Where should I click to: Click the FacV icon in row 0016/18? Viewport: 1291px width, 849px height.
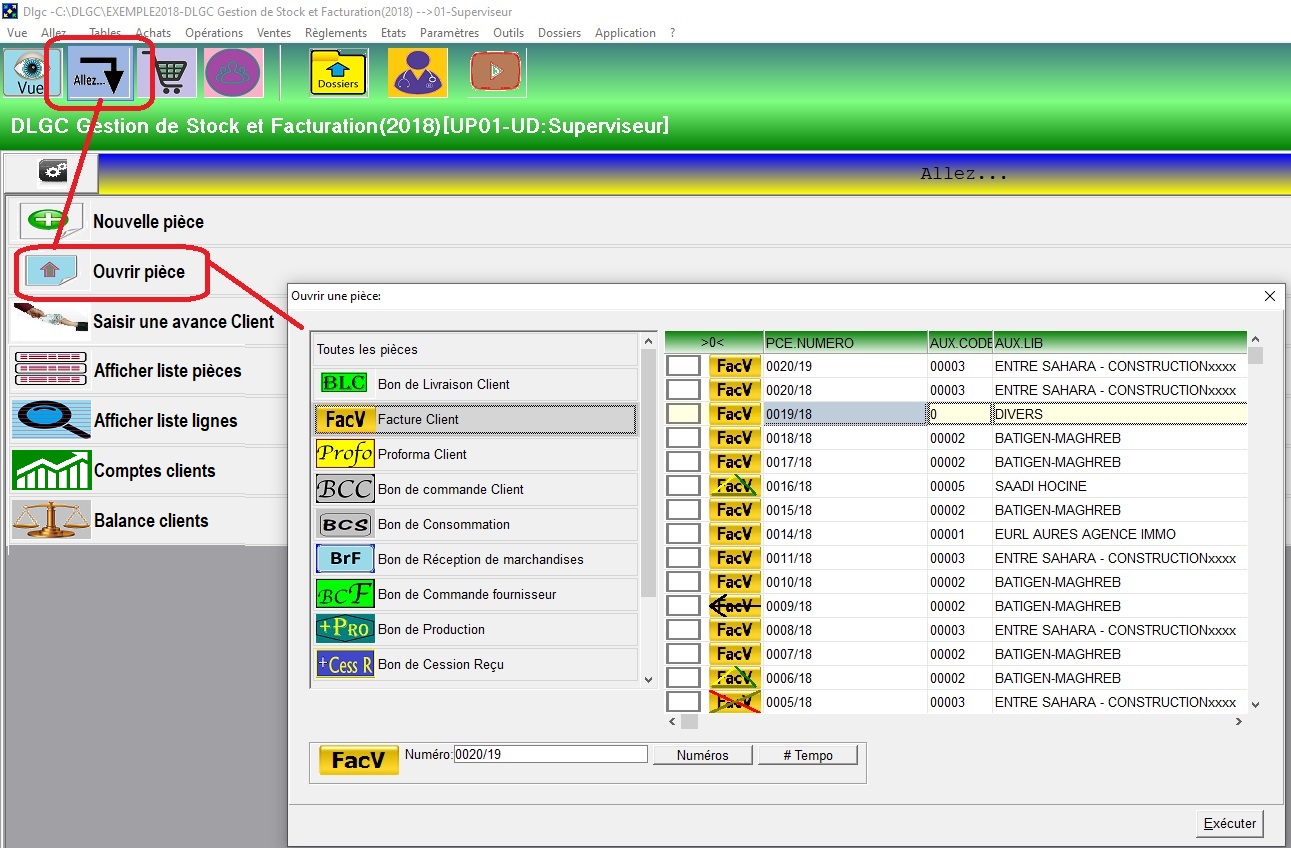[x=735, y=486]
